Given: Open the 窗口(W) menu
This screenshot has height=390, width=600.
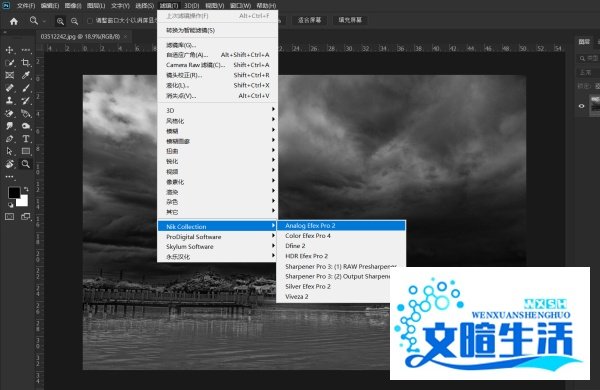Looking at the screenshot, I should (x=240, y=6).
